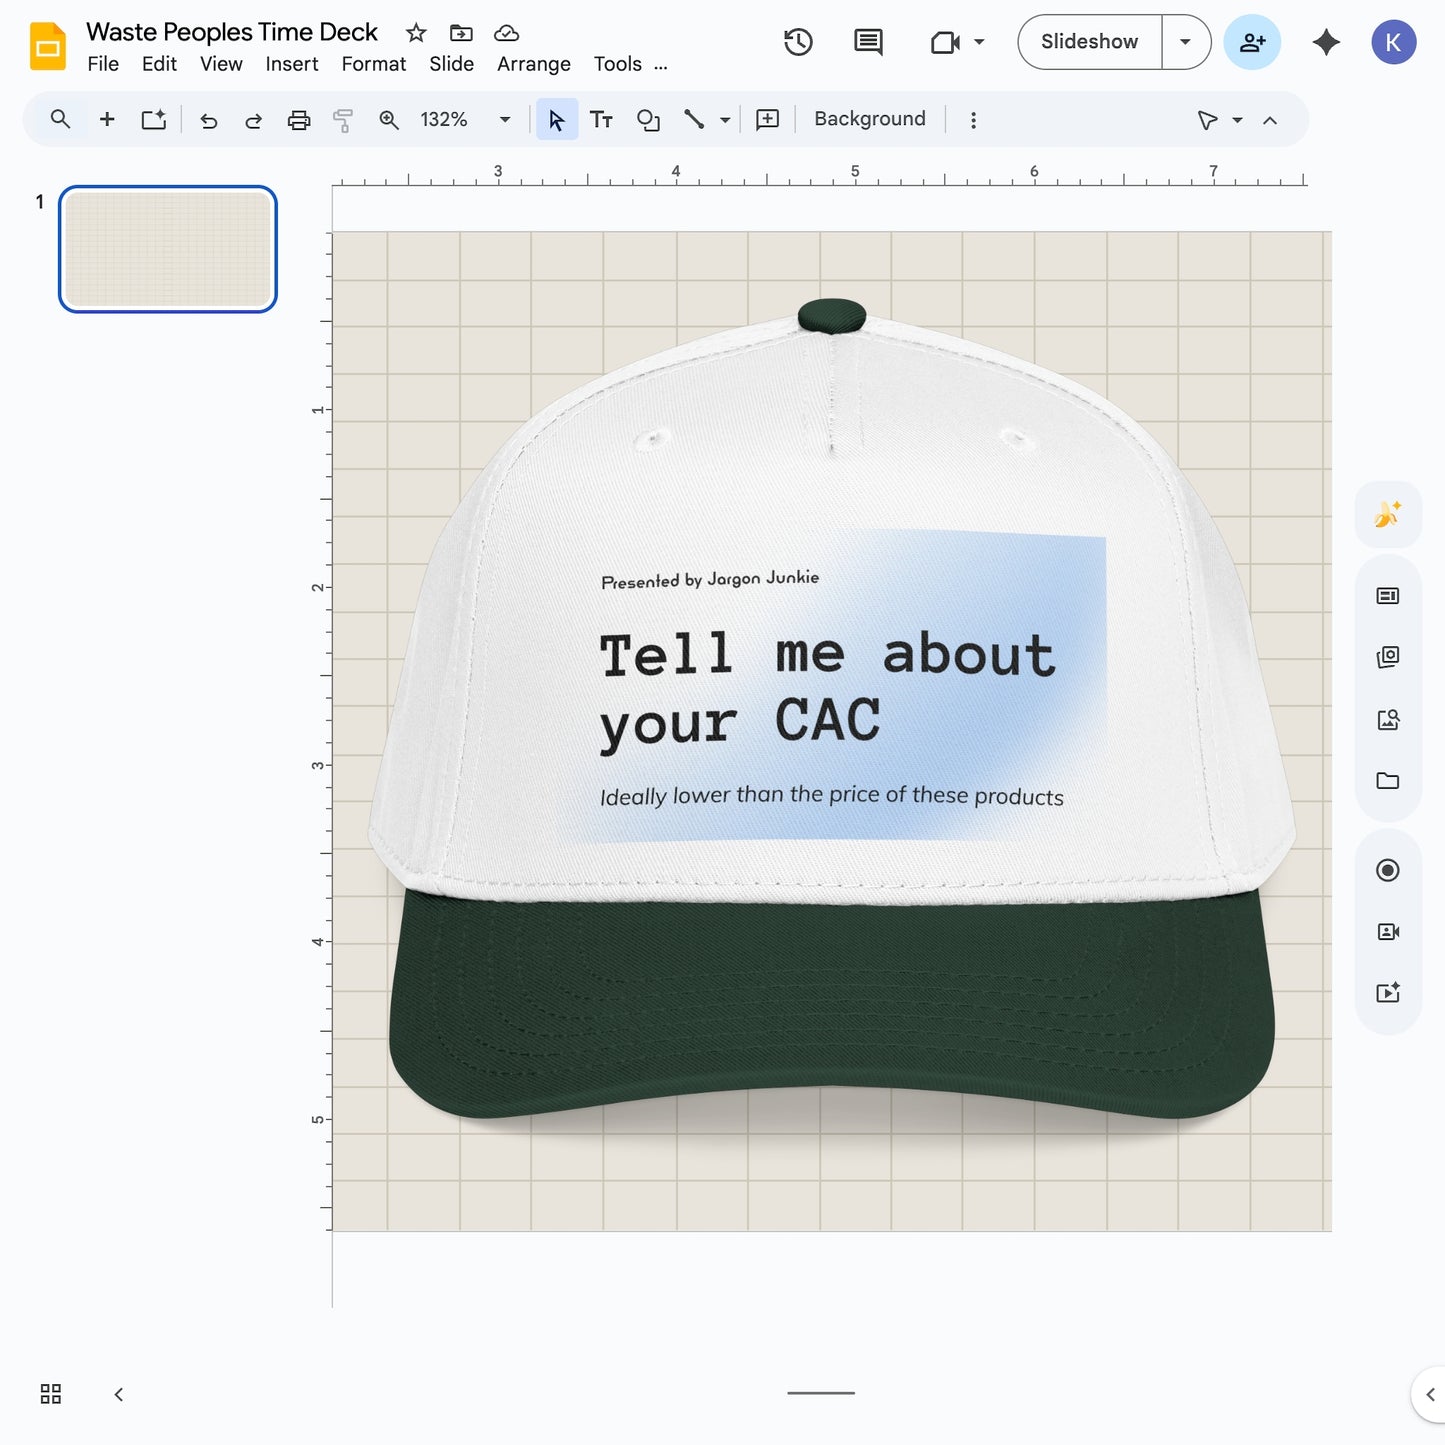Open the Format menu
This screenshot has height=1445, width=1445.
[x=373, y=64]
